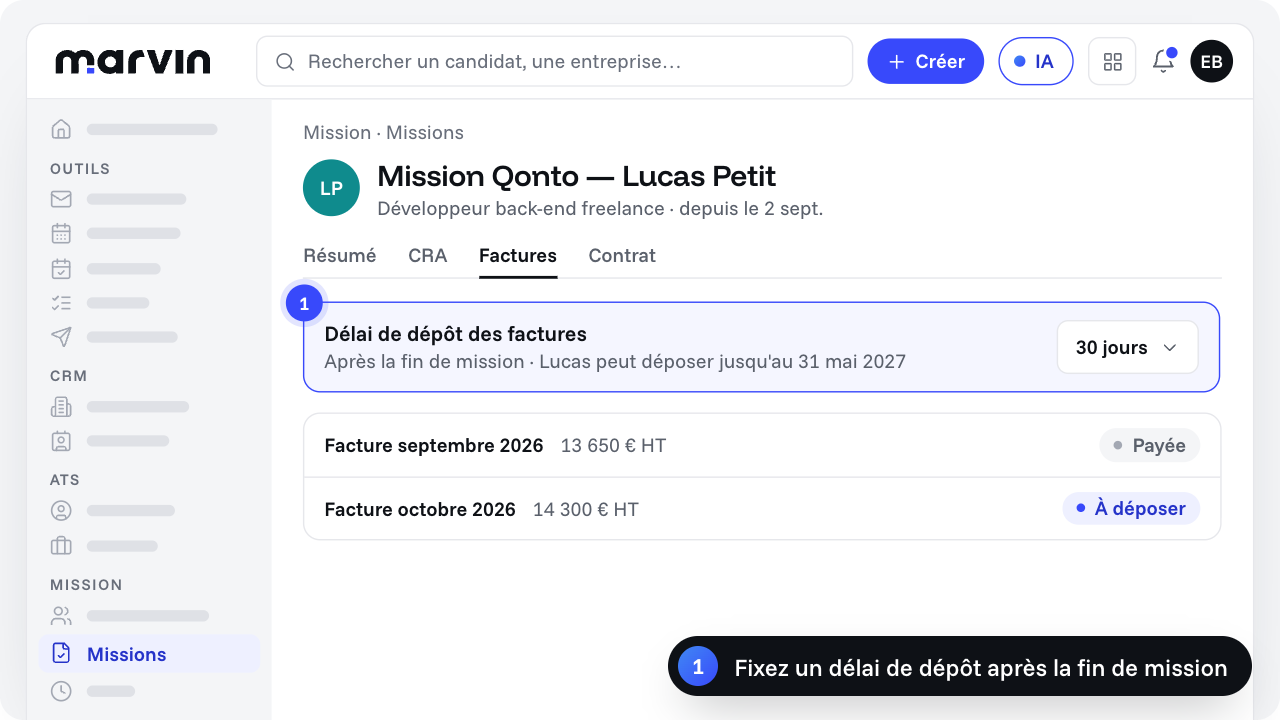This screenshot has height=720, width=1280.
Task: Open the EB user avatar menu
Action: (1211, 62)
